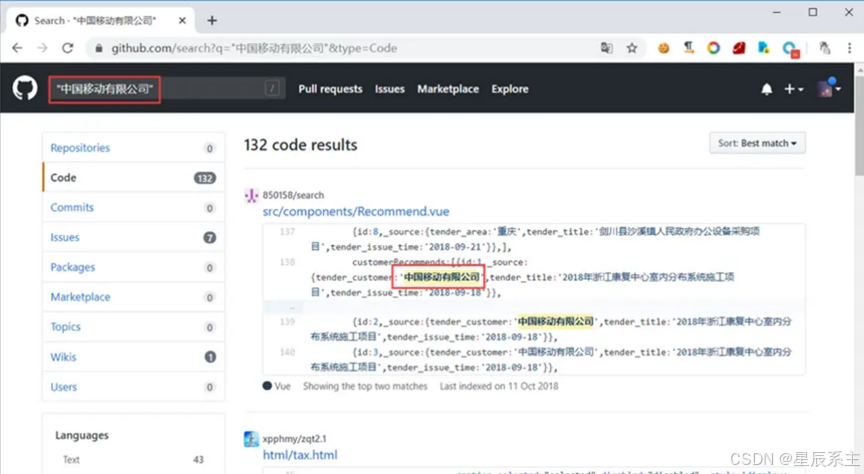This screenshot has height=474, width=864.
Task: Open the html/tax.html file link
Action: 300,455
